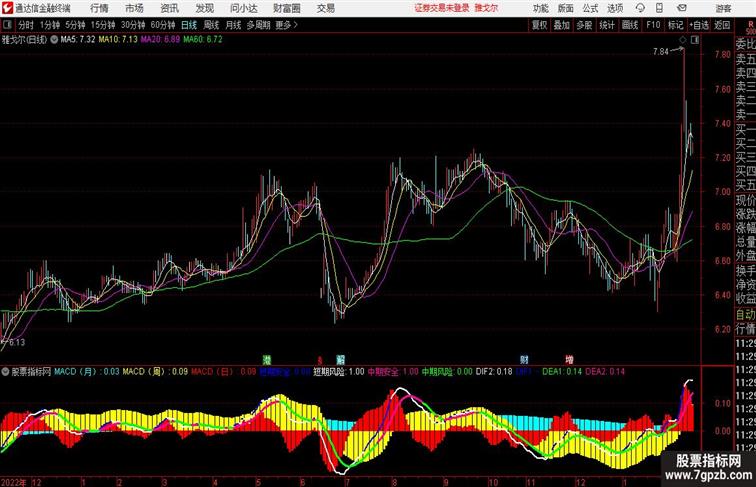Open the 资讯 menu

(169, 8)
